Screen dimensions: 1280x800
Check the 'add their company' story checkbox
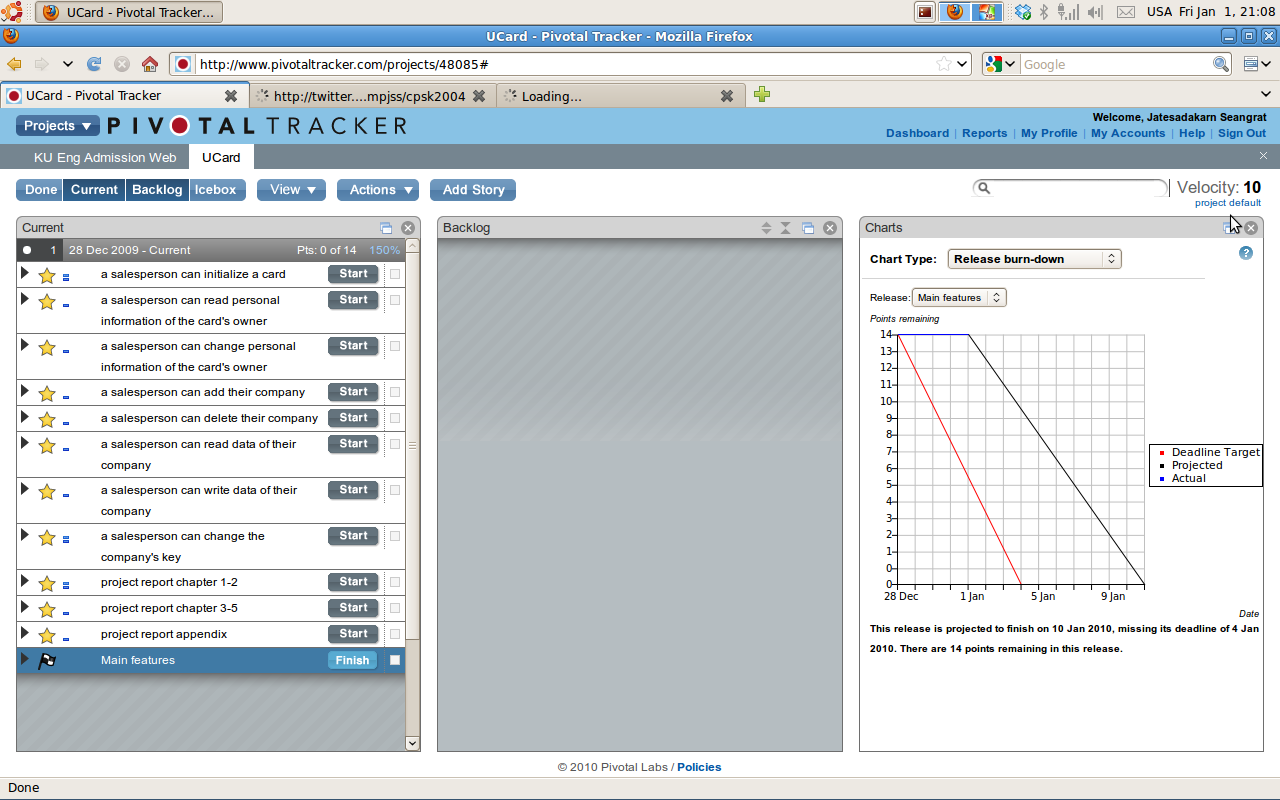[x=395, y=392]
